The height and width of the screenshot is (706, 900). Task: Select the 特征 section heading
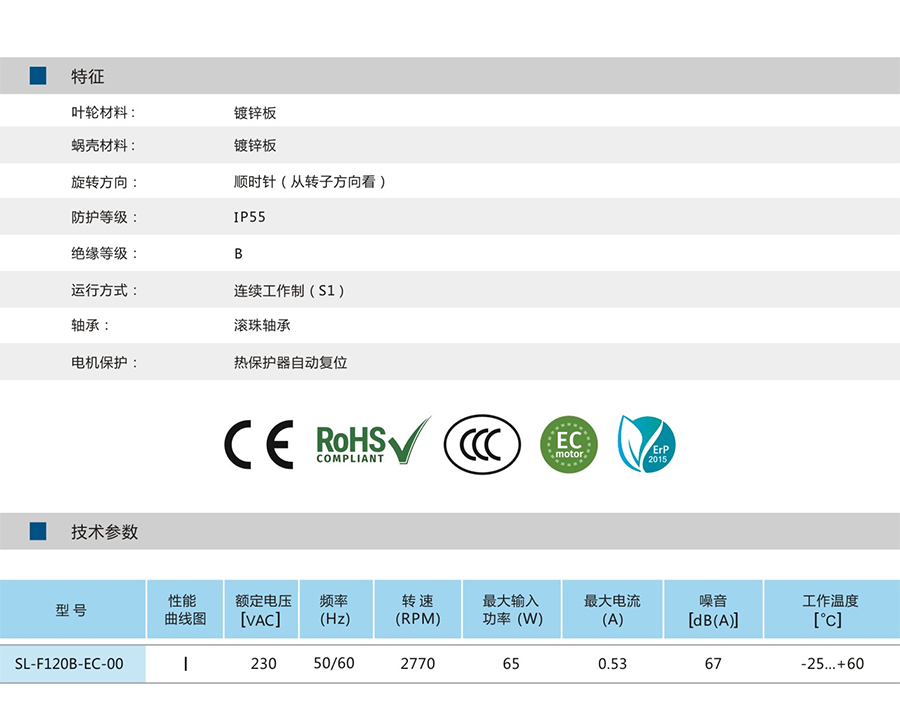[87, 77]
